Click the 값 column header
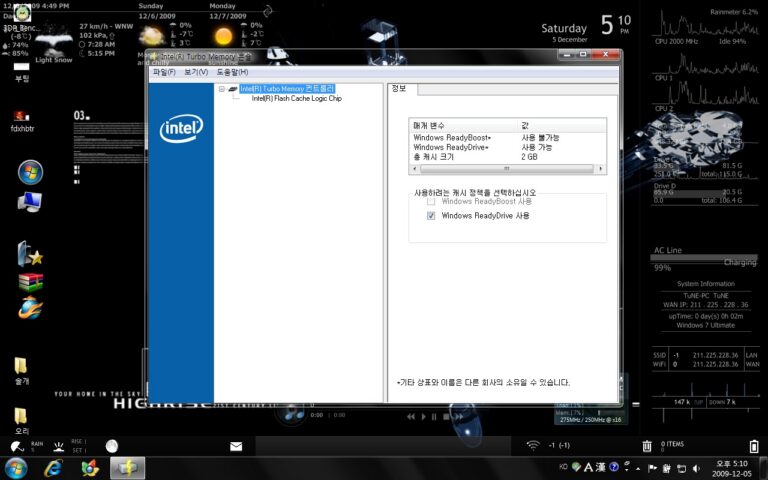 coord(562,126)
